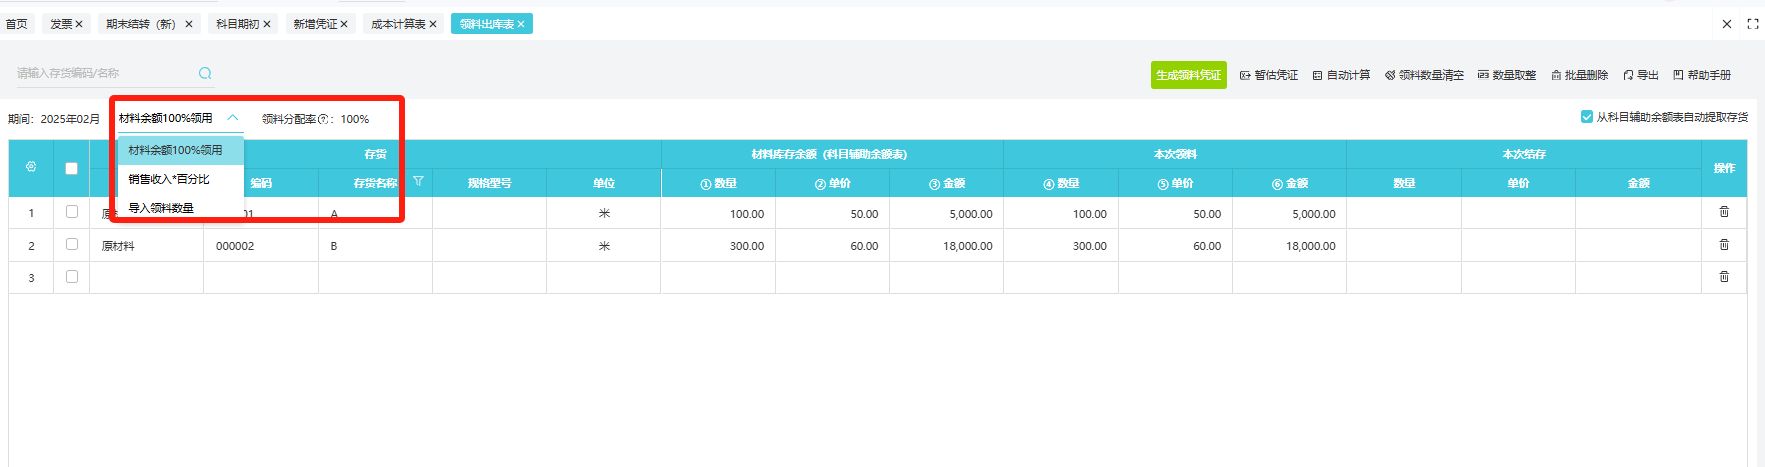
Task: Toggle the header select-all checkbox
Action: pos(71,168)
